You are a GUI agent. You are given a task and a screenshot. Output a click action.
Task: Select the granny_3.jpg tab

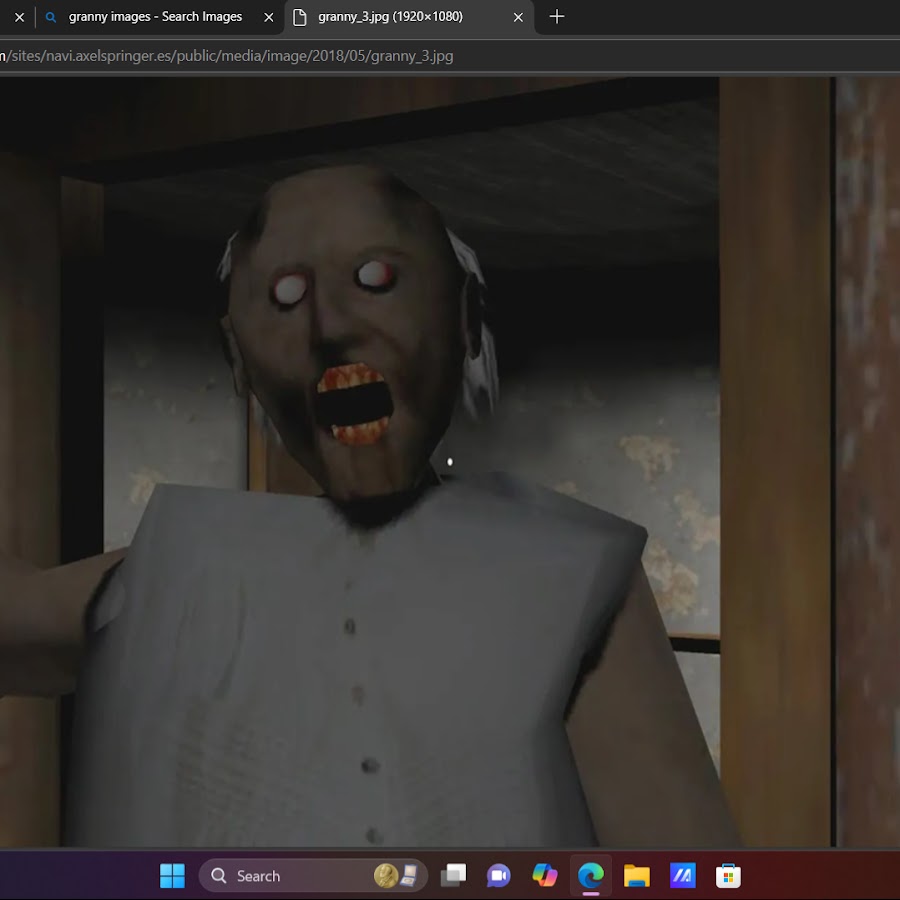(x=409, y=17)
